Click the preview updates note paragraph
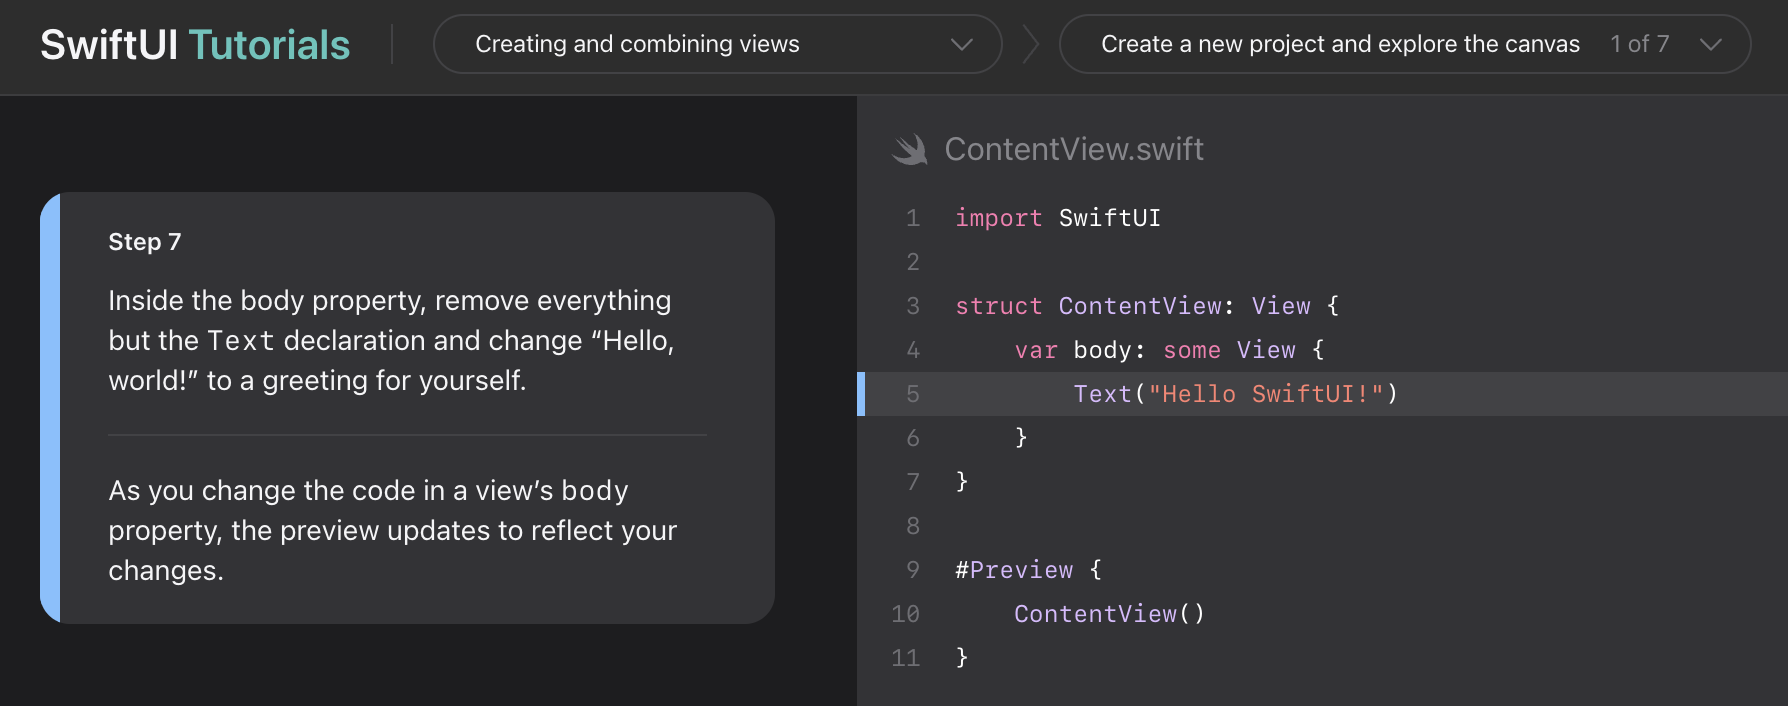 click(x=392, y=530)
